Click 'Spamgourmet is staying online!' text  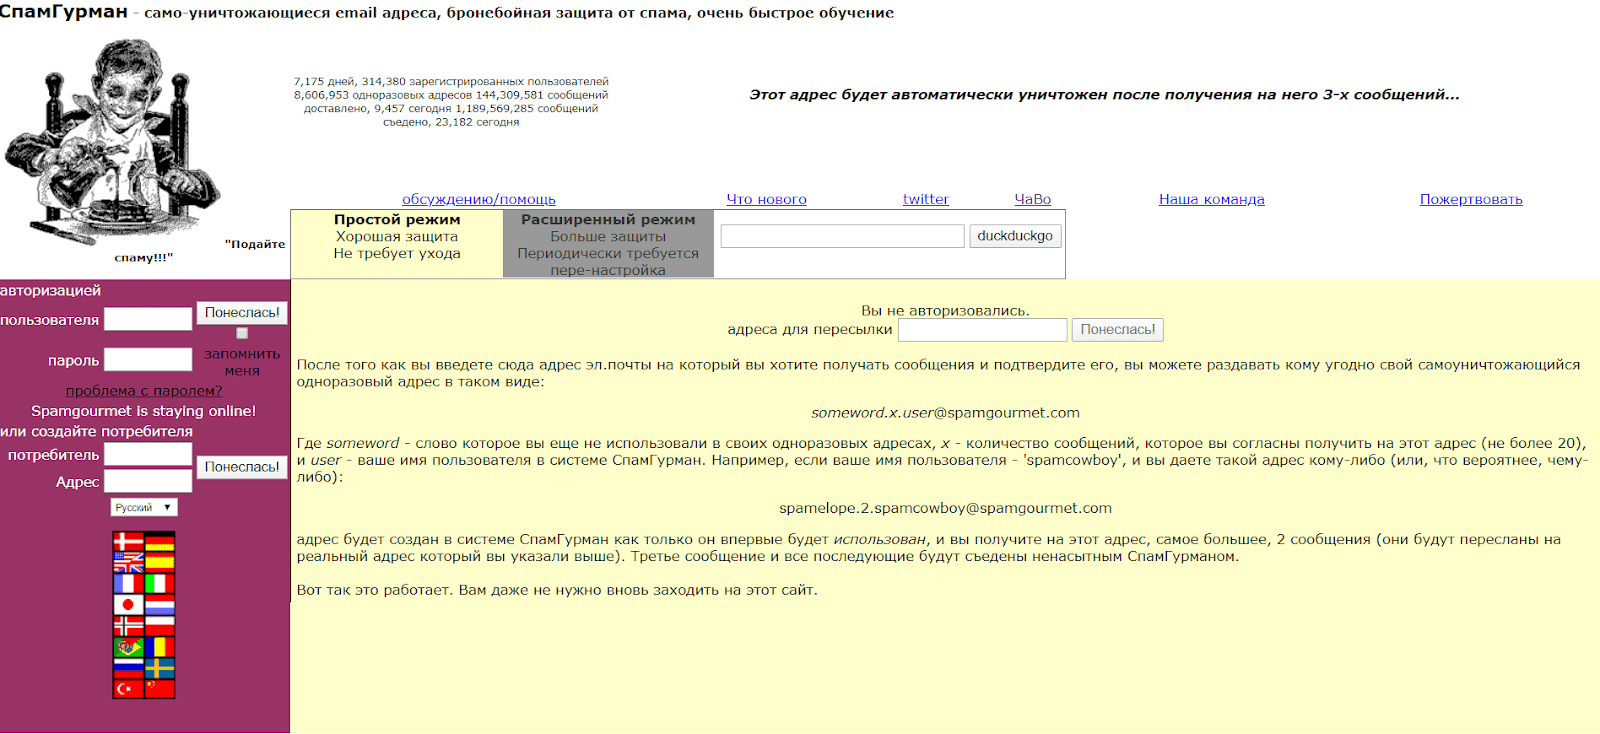point(144,411)
